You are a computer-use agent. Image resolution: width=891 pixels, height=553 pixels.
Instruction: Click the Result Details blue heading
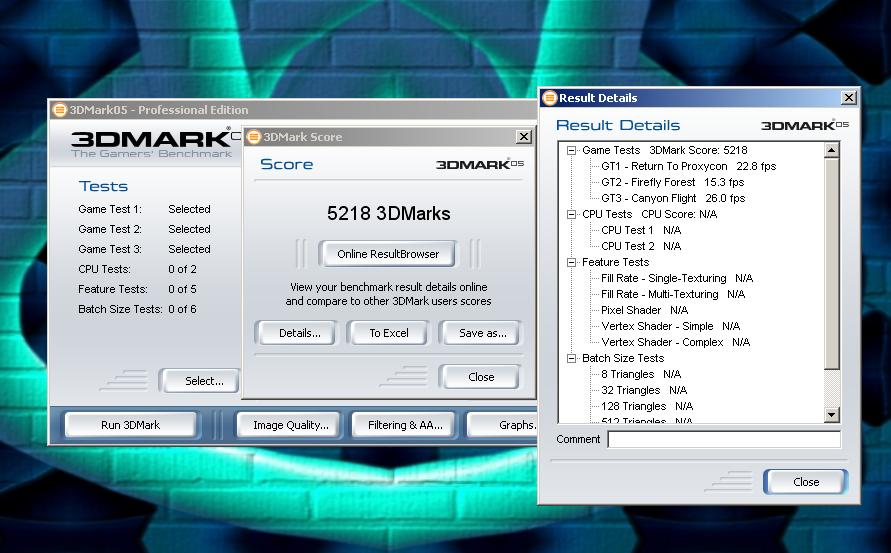pos(618,126)
